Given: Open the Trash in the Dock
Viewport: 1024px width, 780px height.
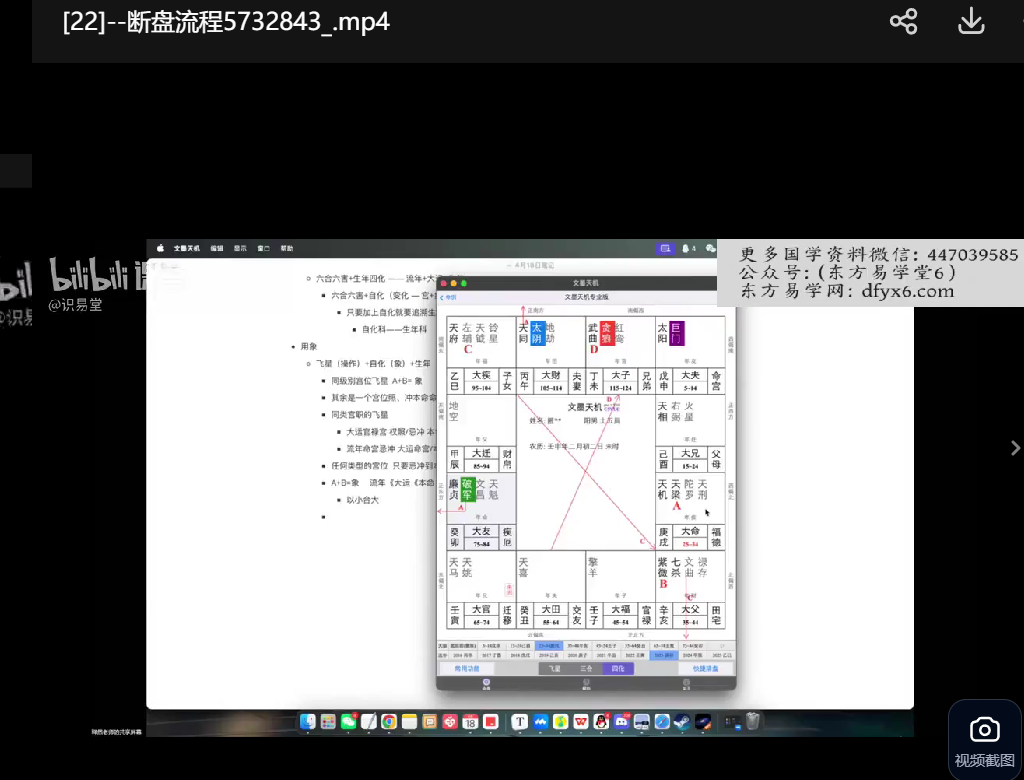Looking at the screenshot, I should [x=753, y=721].
